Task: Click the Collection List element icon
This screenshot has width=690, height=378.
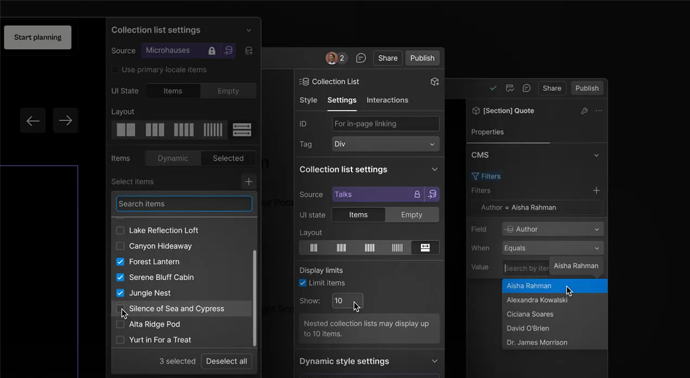Action: (x=304, y=81)
